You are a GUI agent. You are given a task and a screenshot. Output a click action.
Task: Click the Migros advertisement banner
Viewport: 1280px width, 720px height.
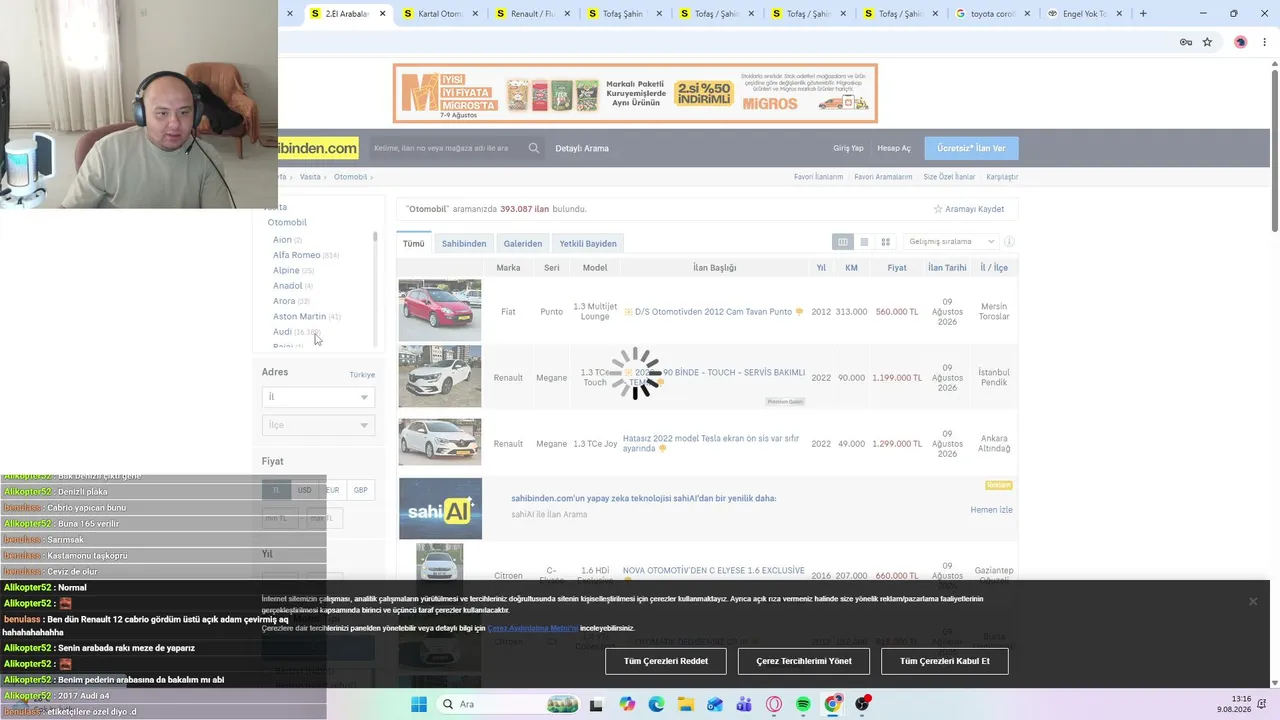coord(635,93)
